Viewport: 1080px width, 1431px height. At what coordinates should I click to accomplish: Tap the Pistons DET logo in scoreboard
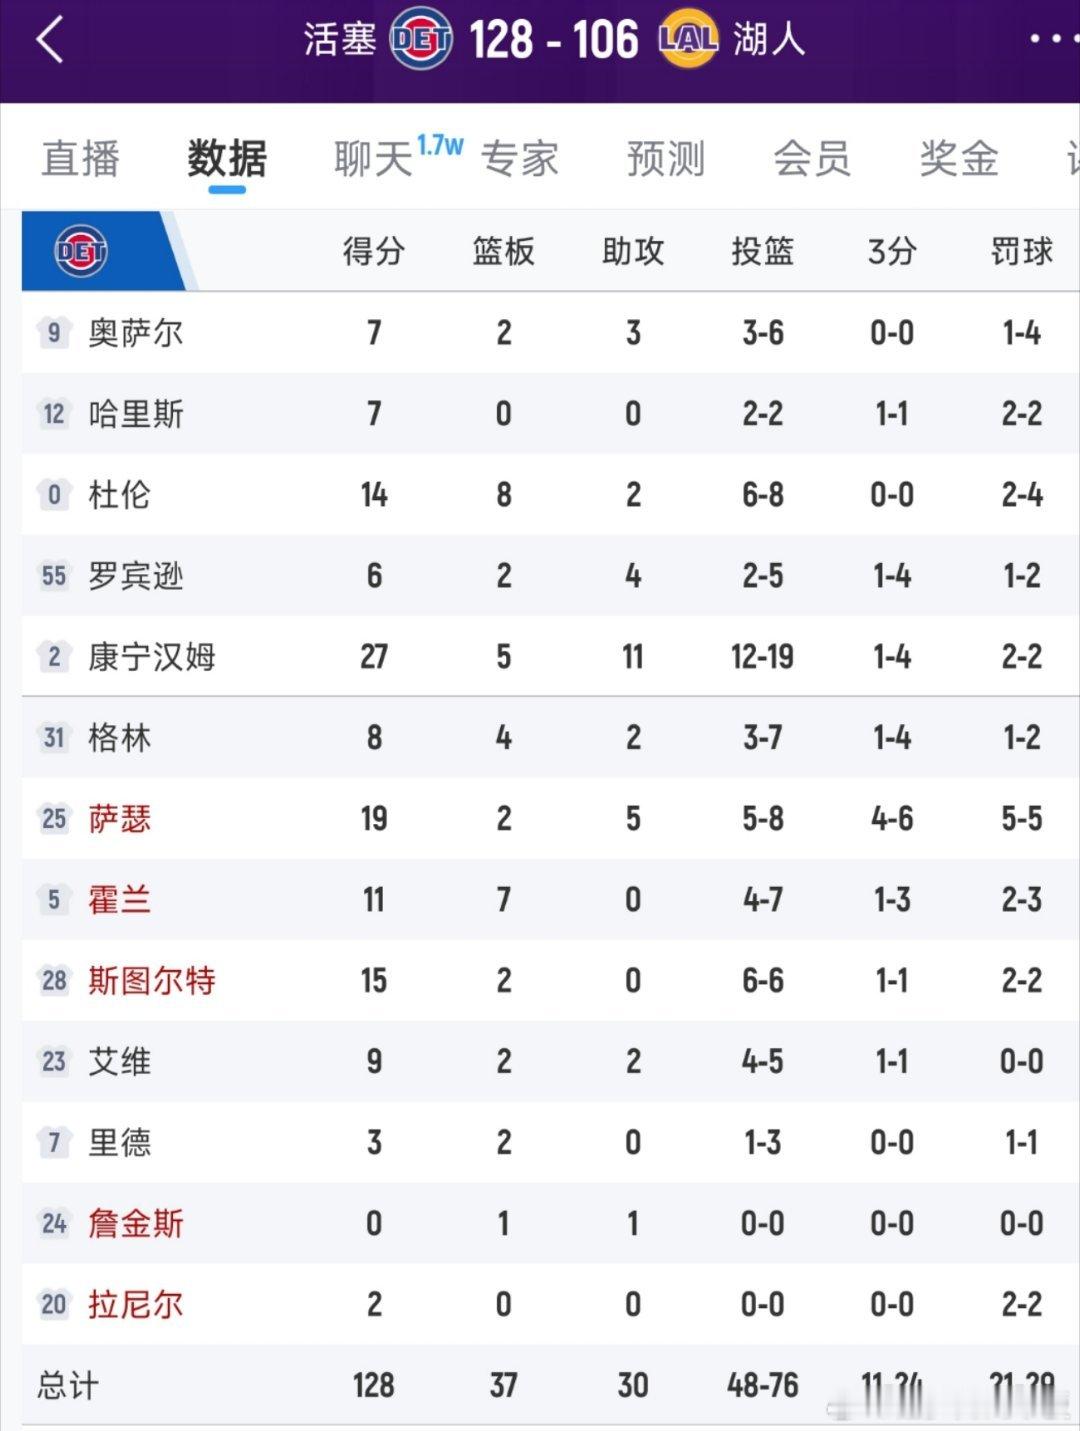(x=421, y=40)
